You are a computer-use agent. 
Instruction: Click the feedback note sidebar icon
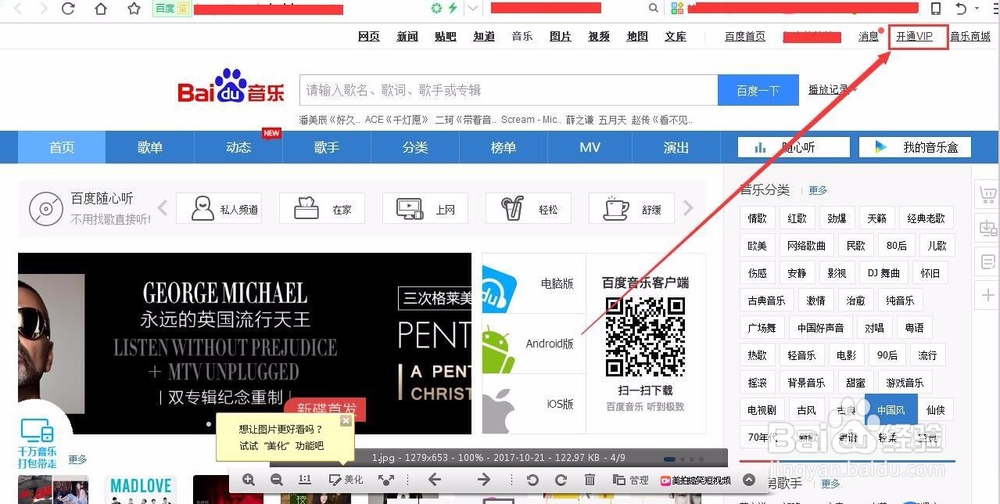(987, 262)
